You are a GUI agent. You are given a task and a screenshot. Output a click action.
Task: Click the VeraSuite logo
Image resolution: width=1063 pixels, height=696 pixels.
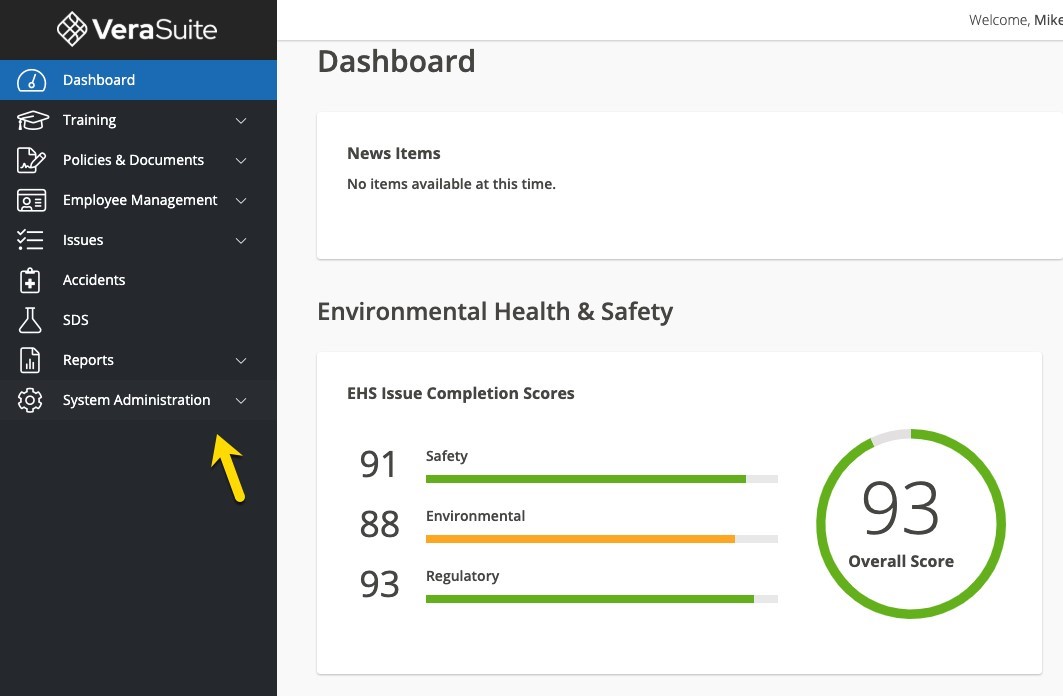pyautogui.click(x=137, y=29)
